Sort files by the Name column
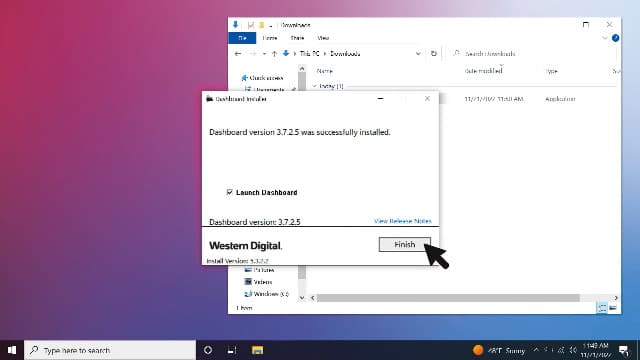 [x=325, y=71]
